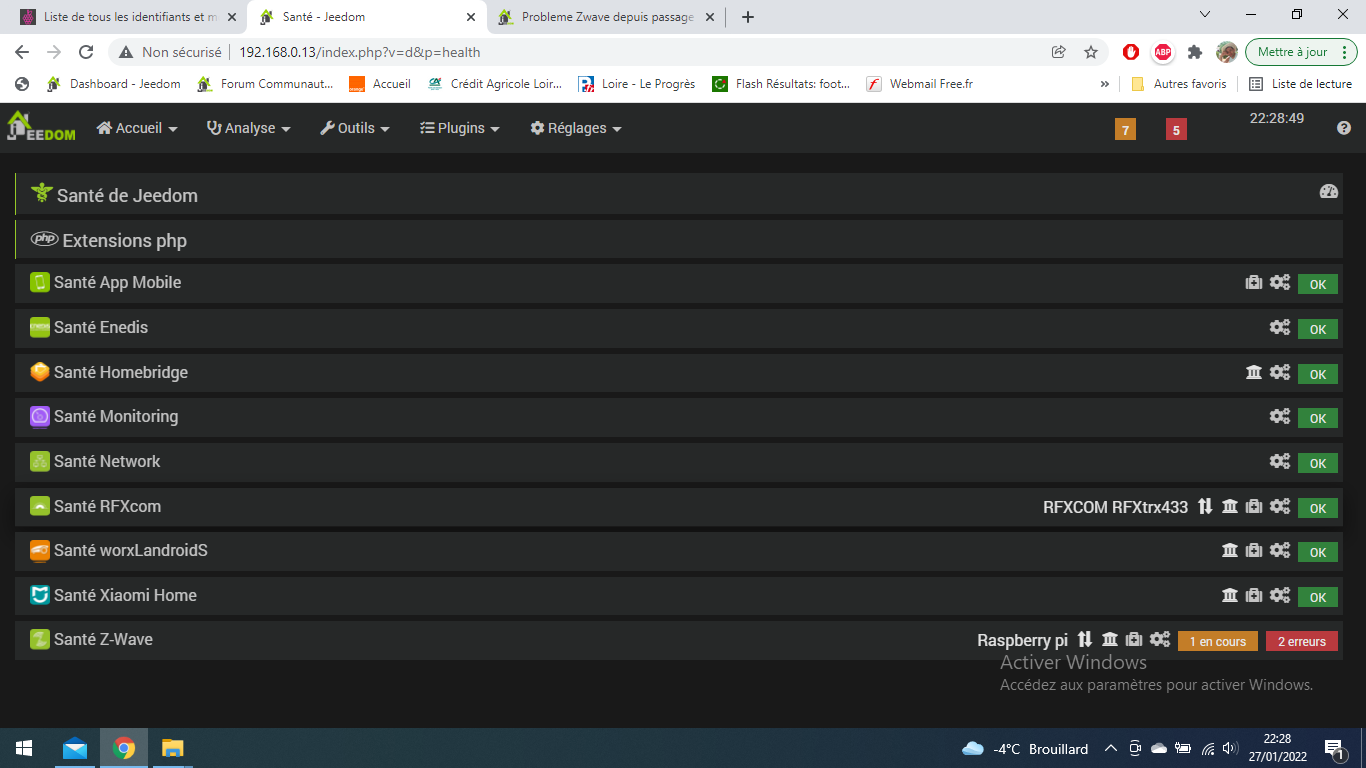Expand the Santé Z-Wave panel title
The image size is (1366, 768).
103,639
